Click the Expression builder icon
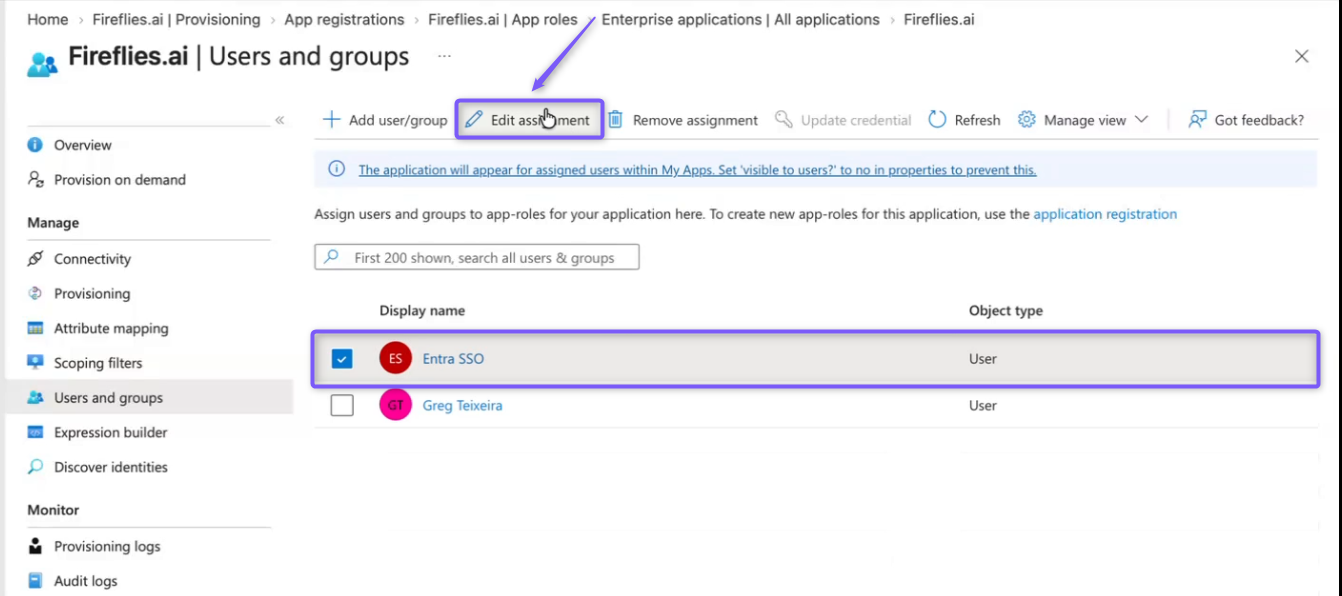Image resolution: width=1342 pixels, height=596 pixels. (x=35, y=433)
